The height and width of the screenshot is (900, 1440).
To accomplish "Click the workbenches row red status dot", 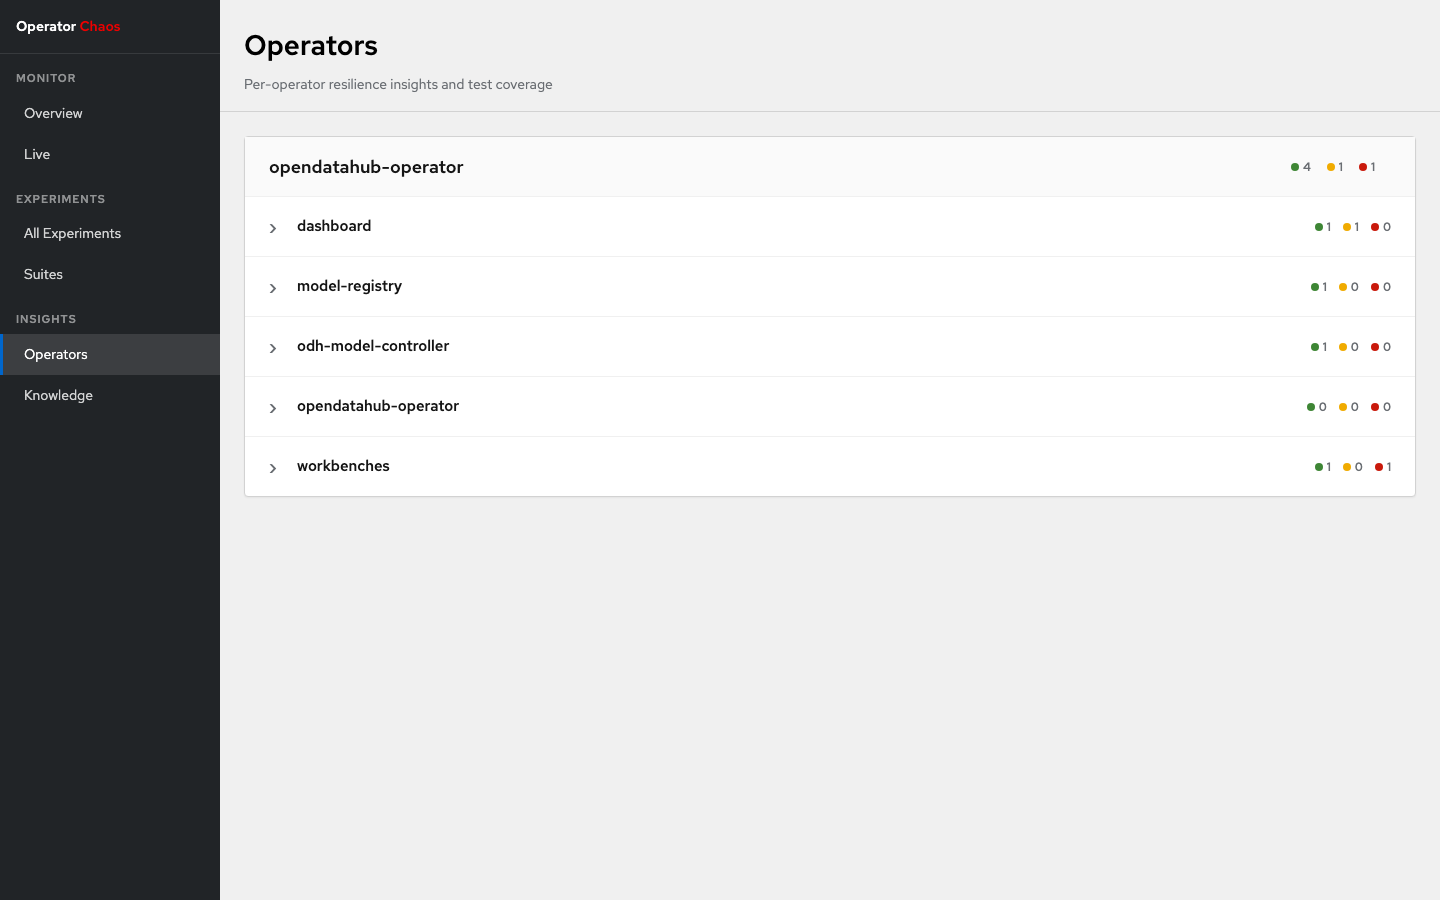I will pos(1379,467).
